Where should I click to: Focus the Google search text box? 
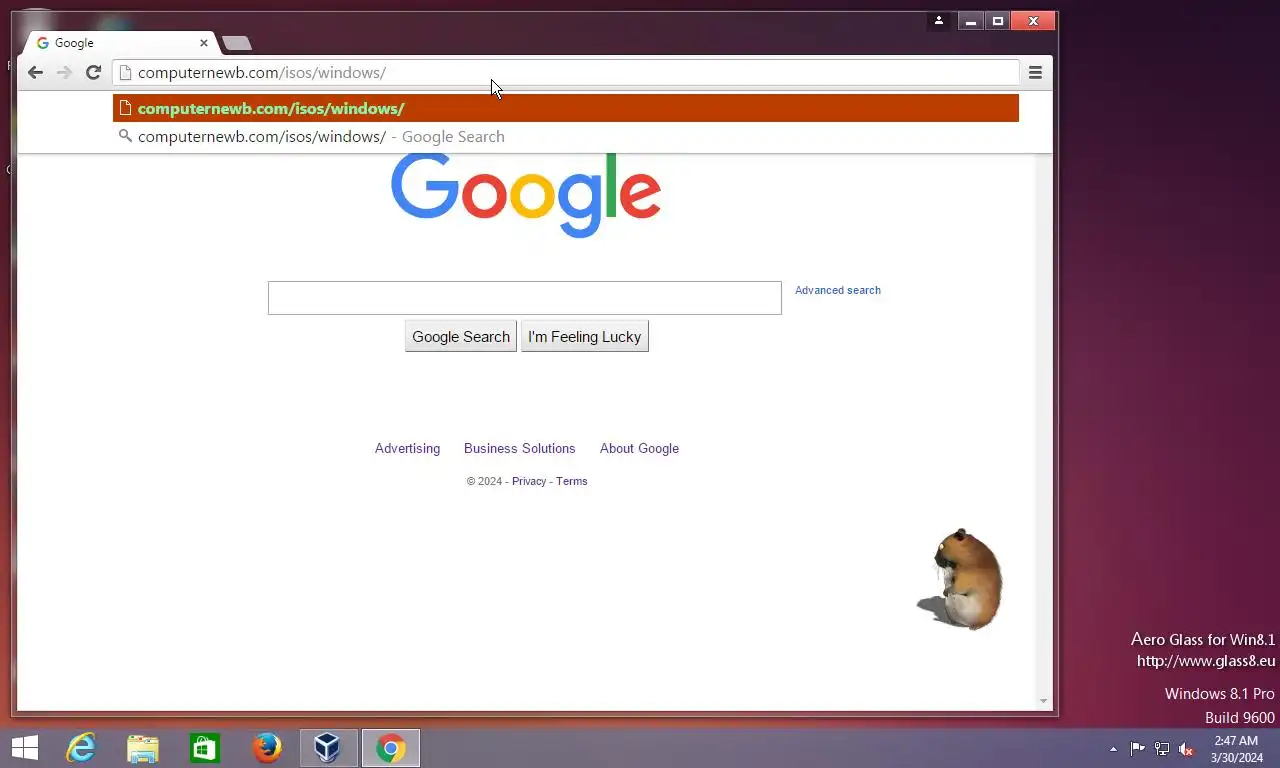(x=524, y=298)
